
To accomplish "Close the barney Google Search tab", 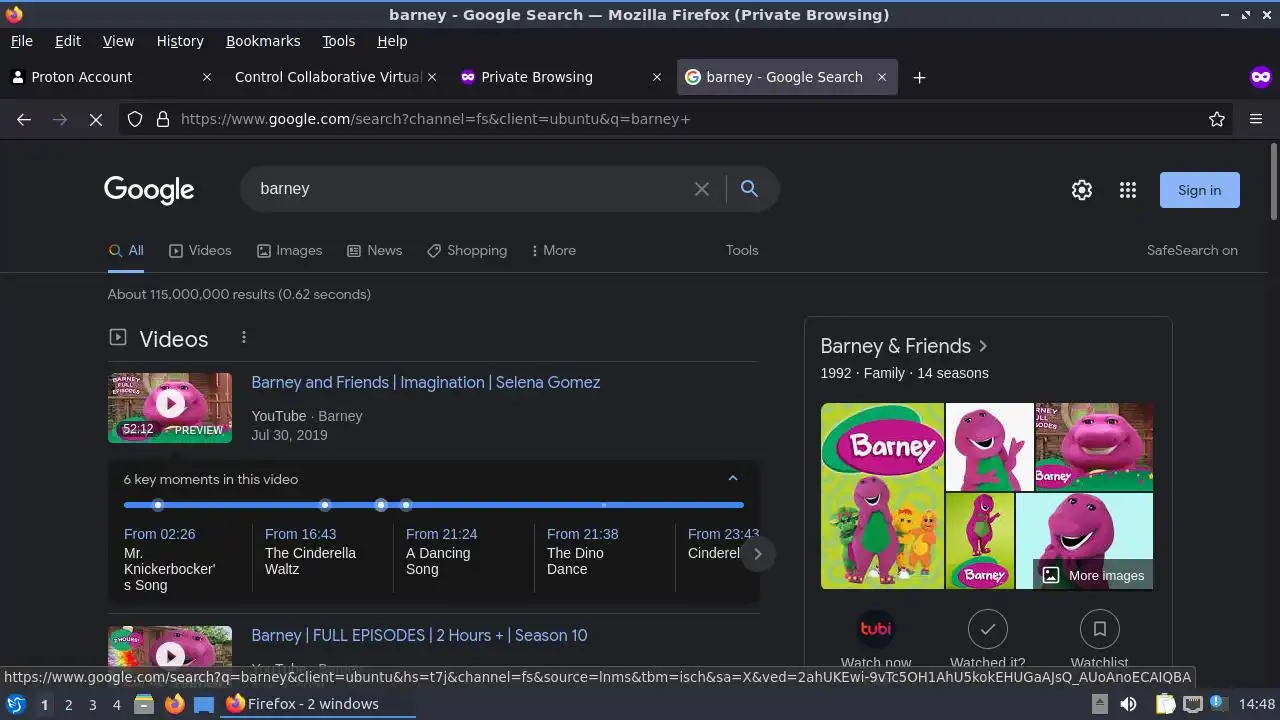I will click(882, 77).
